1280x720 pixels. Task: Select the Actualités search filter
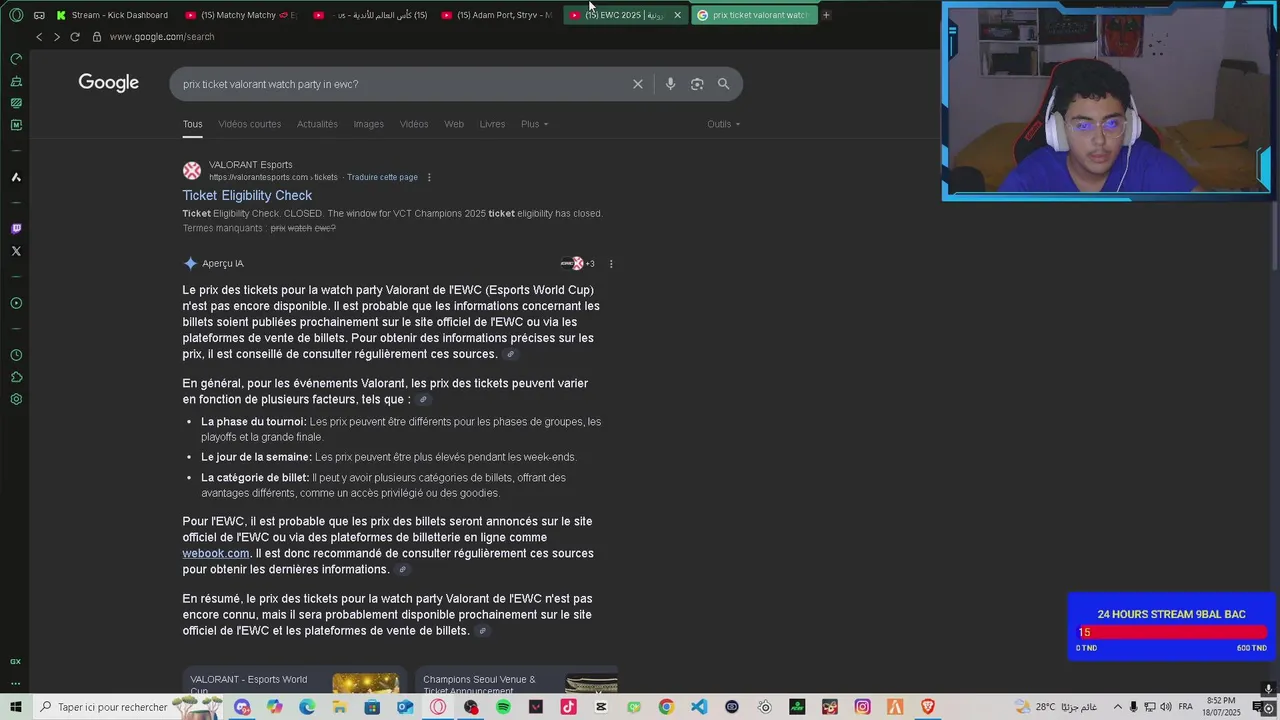click(317, 124)
